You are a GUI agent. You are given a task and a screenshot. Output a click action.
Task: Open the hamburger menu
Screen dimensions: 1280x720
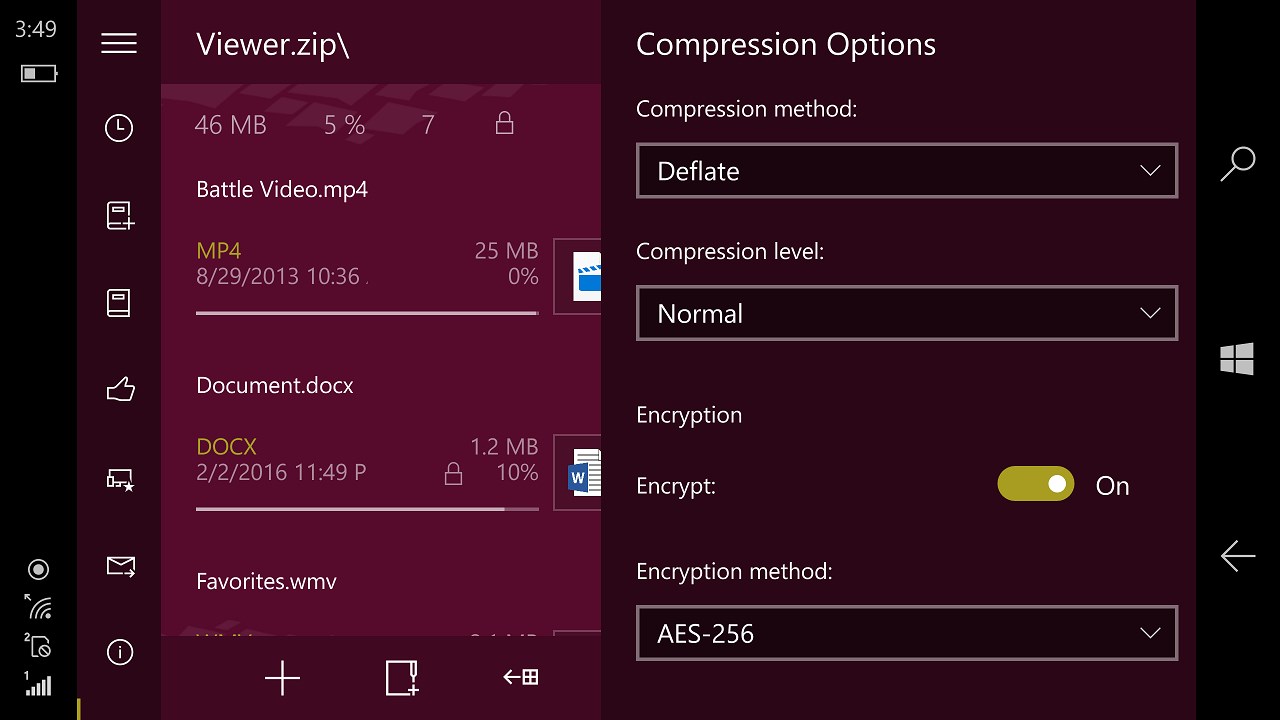pos(119,44)
